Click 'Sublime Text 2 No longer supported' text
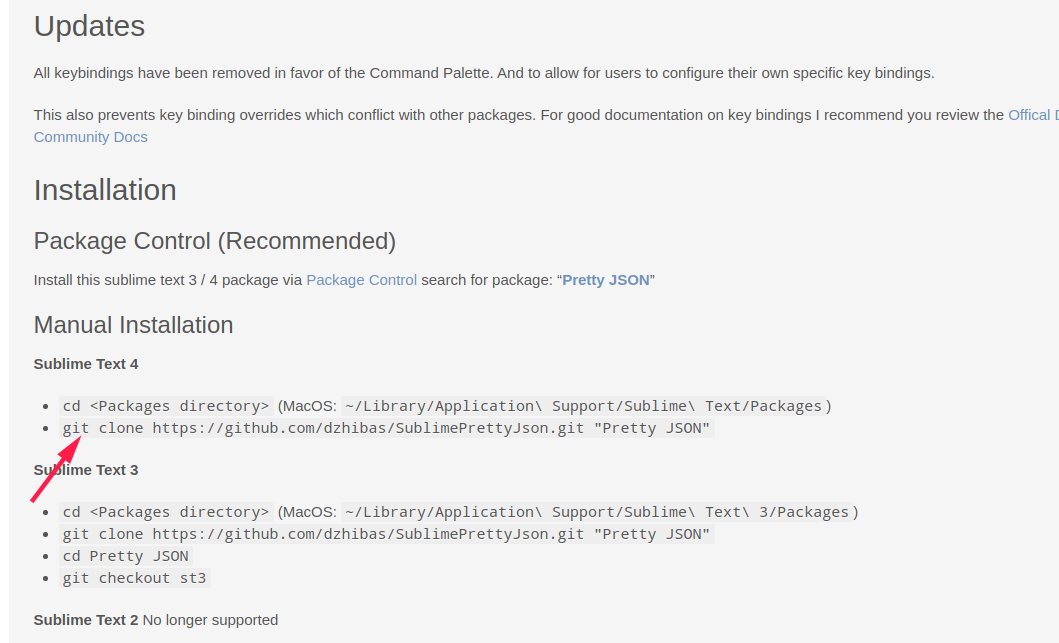This screenshot has height=643, width=1059. click(x=156, y=620)
